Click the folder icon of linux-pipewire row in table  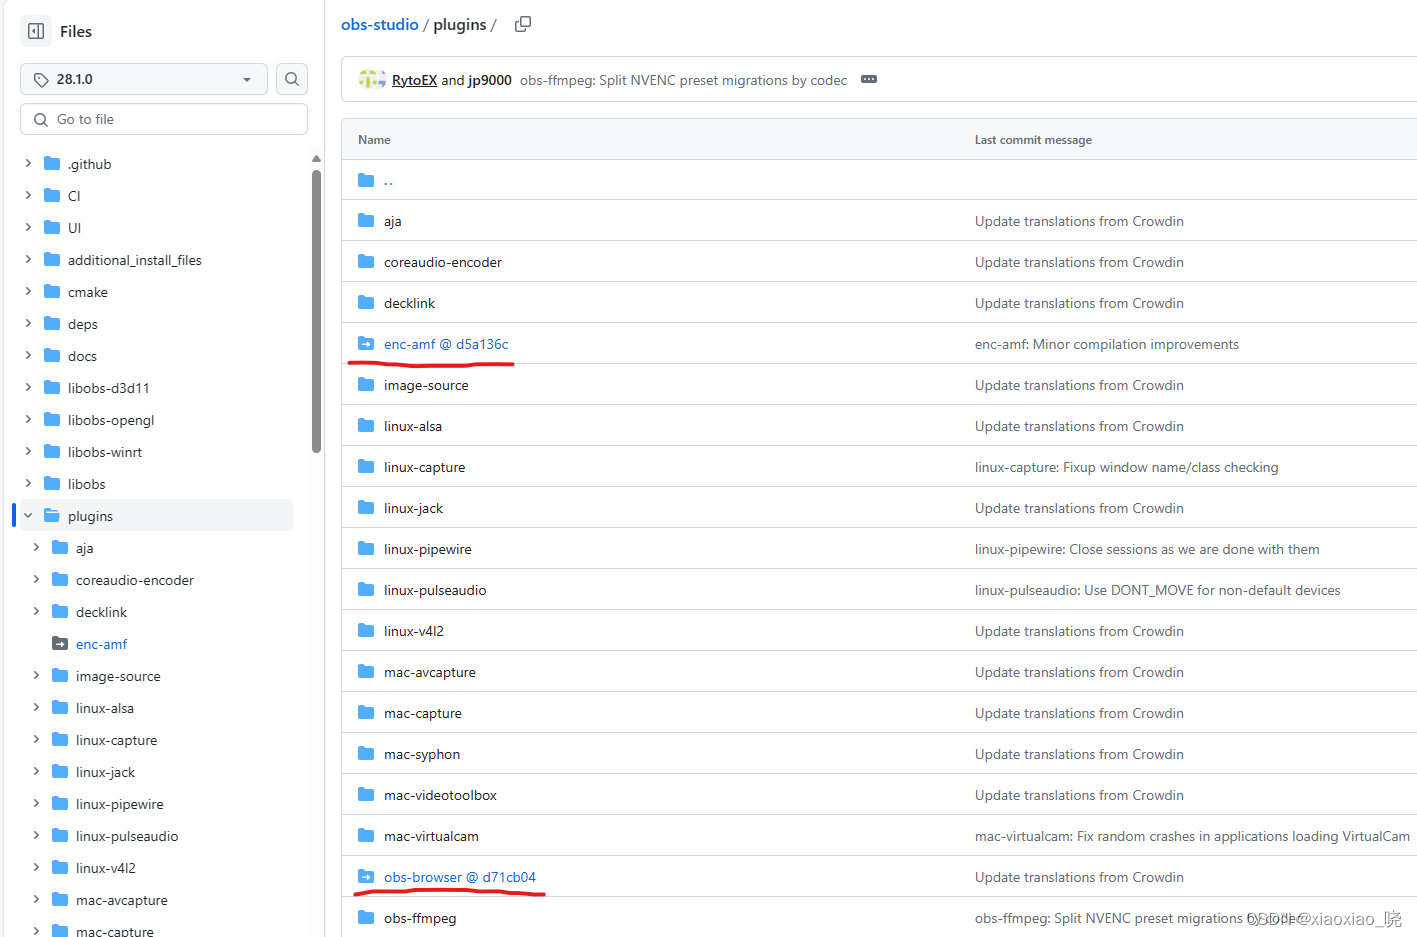[x=366, y=549]
